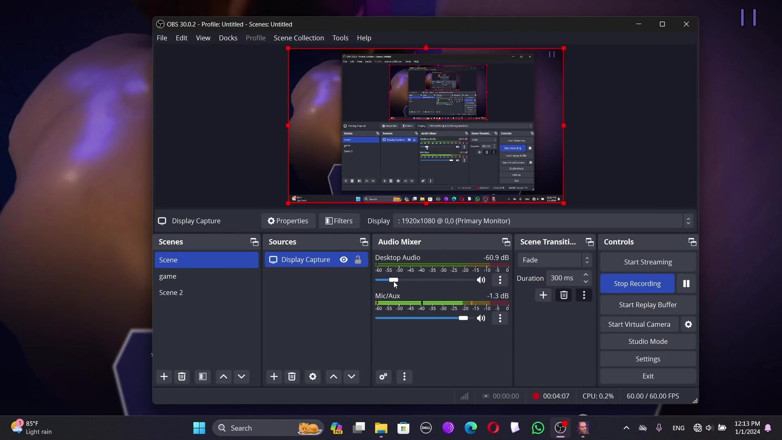Open Display Capture Properties
Viewport: 782px width, 440px height.
288,221
